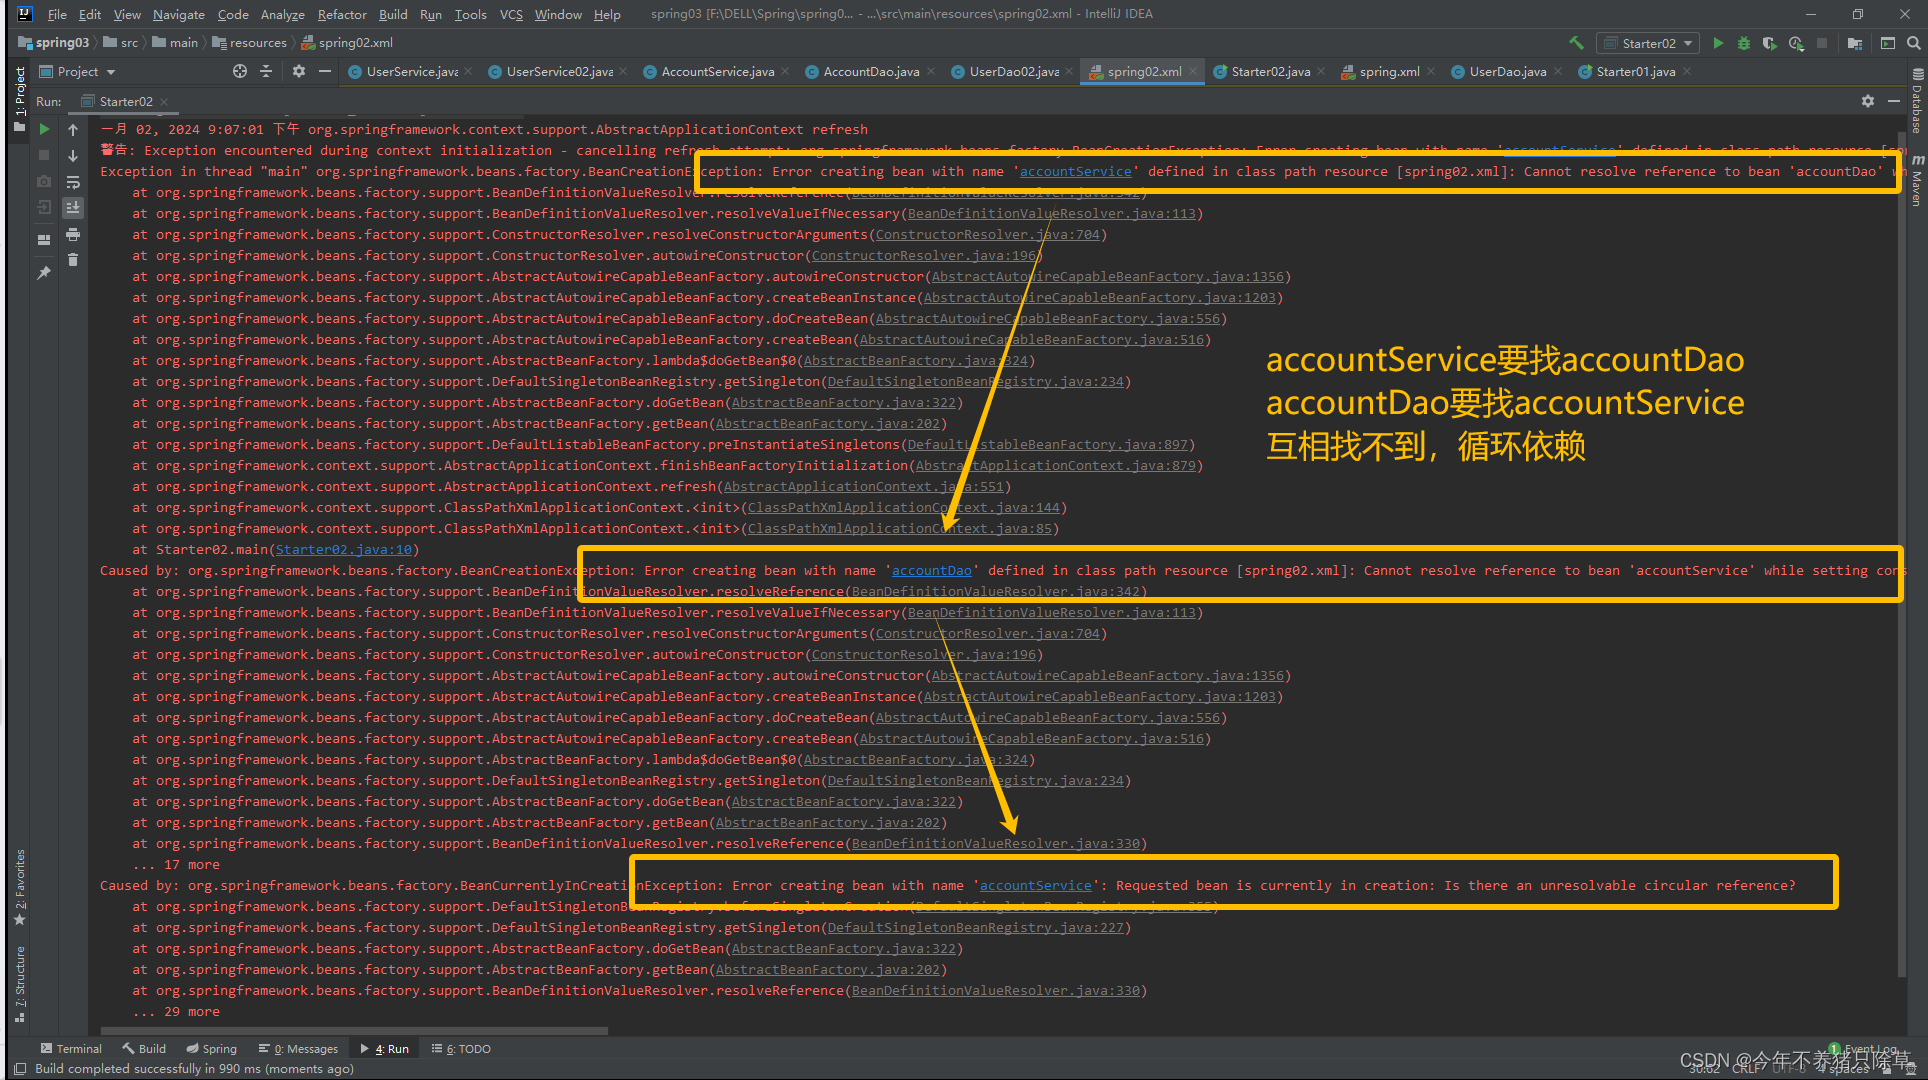Run with Coverage using the shield icon
The width and height of the screenshot is (1928, 1080).
[1770, 43]
